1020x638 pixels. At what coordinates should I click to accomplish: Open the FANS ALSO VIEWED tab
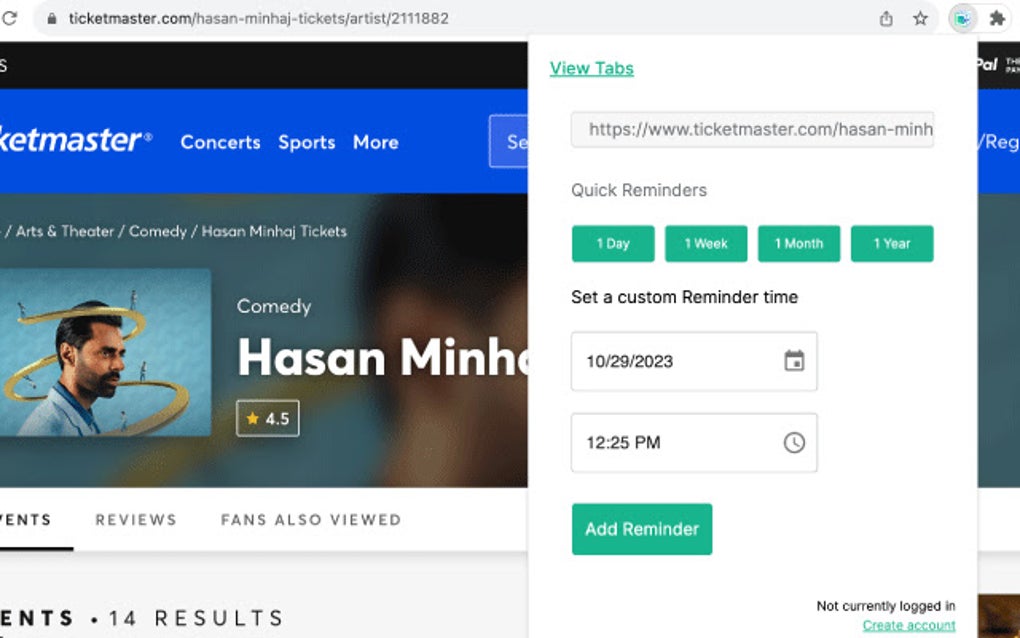click(x=311, y=519)
